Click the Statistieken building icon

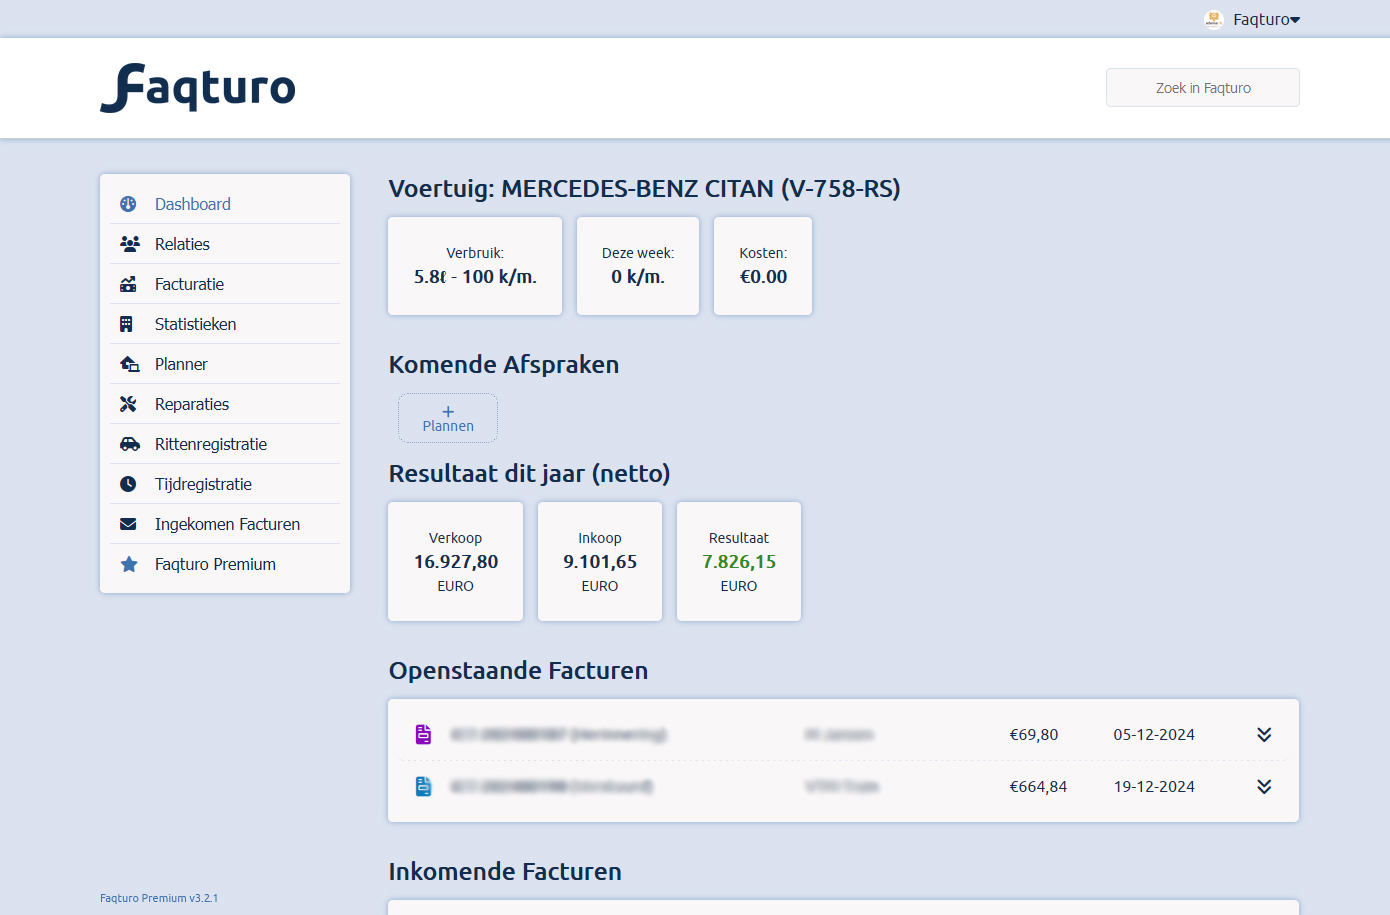(126, 324)
